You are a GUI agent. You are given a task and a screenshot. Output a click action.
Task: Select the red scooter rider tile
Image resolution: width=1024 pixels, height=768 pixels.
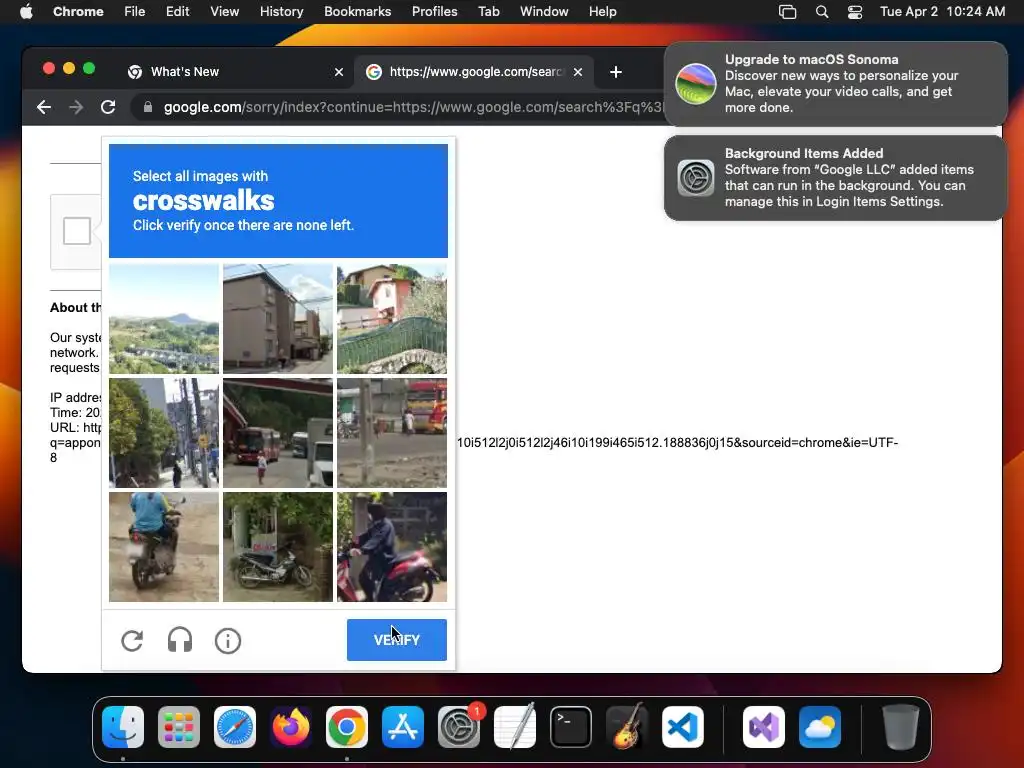click(x=392, y=547)
